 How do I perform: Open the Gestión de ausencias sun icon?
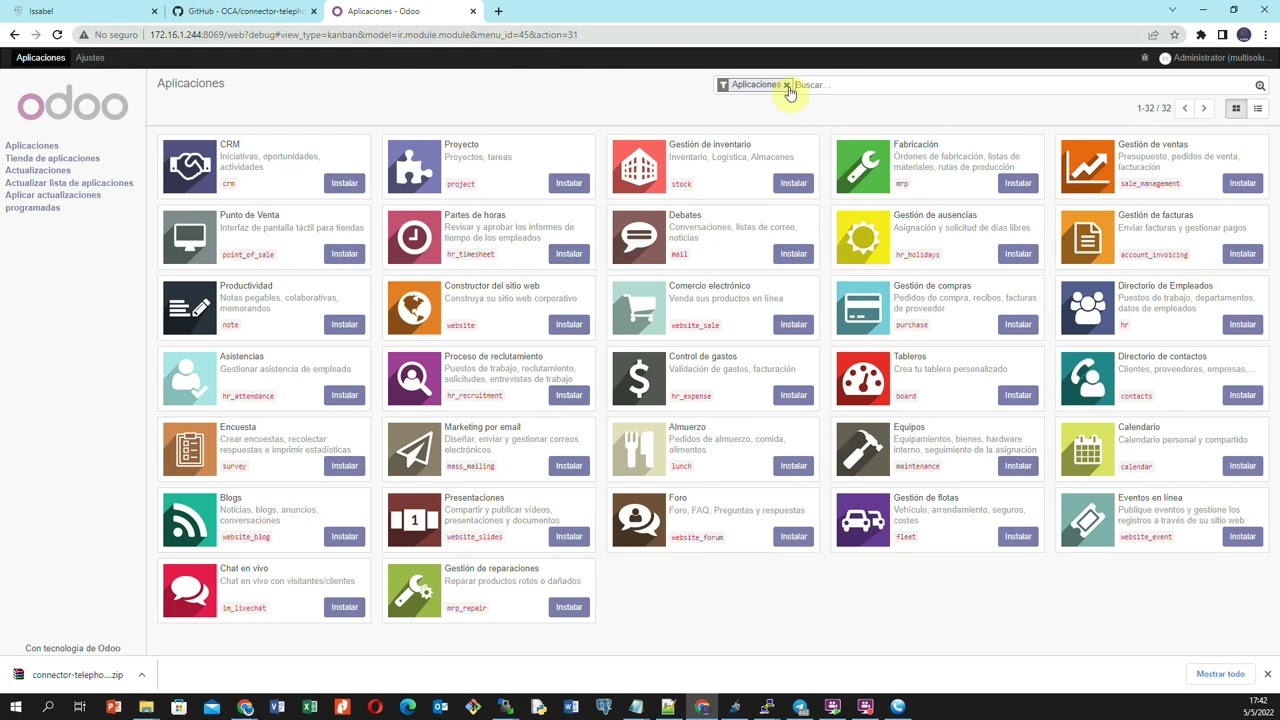(863, 237)
